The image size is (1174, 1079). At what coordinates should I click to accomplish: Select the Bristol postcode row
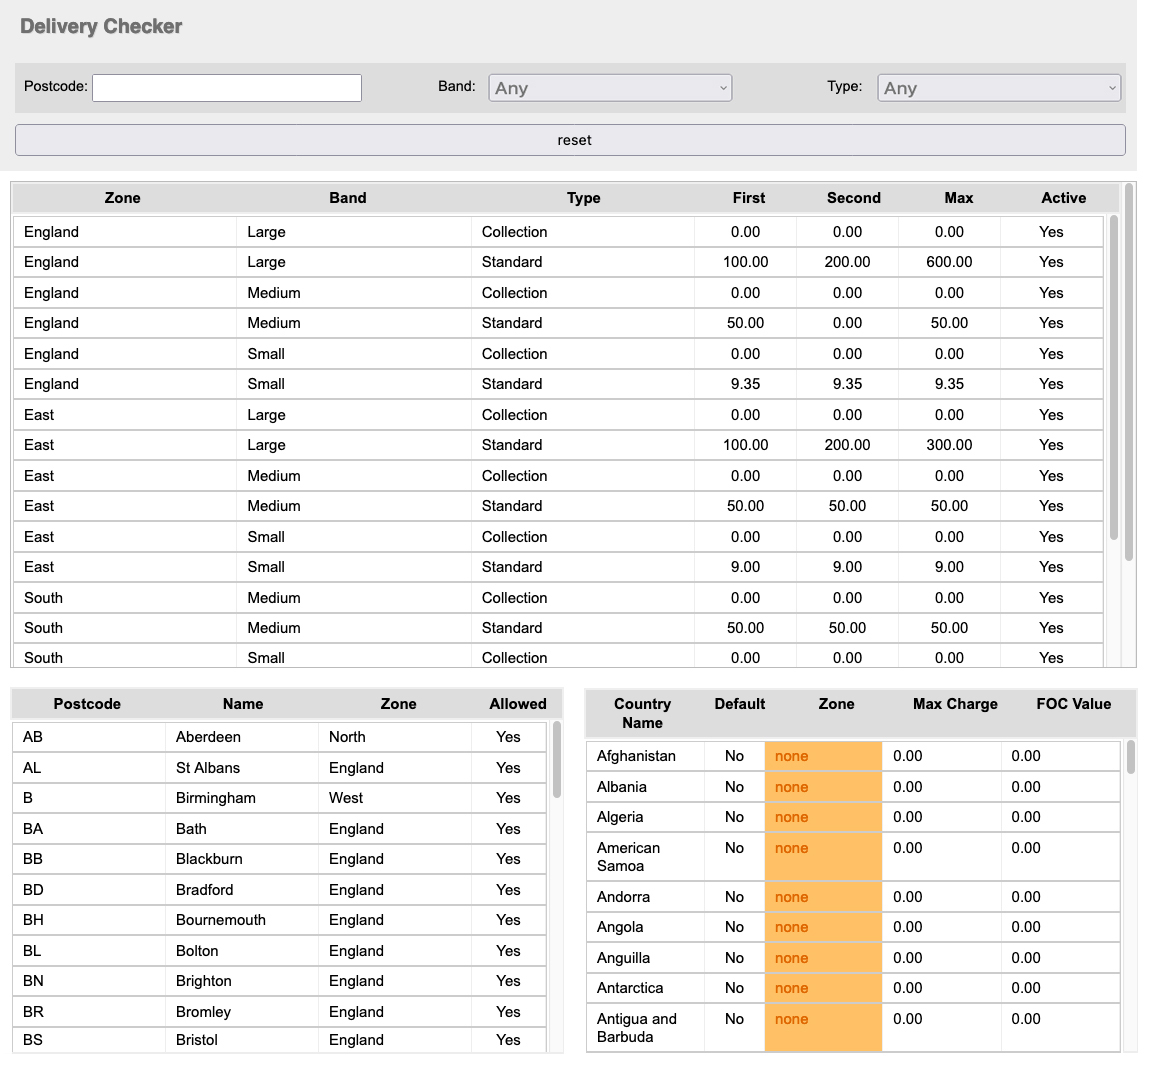(x=242, y=1040)
